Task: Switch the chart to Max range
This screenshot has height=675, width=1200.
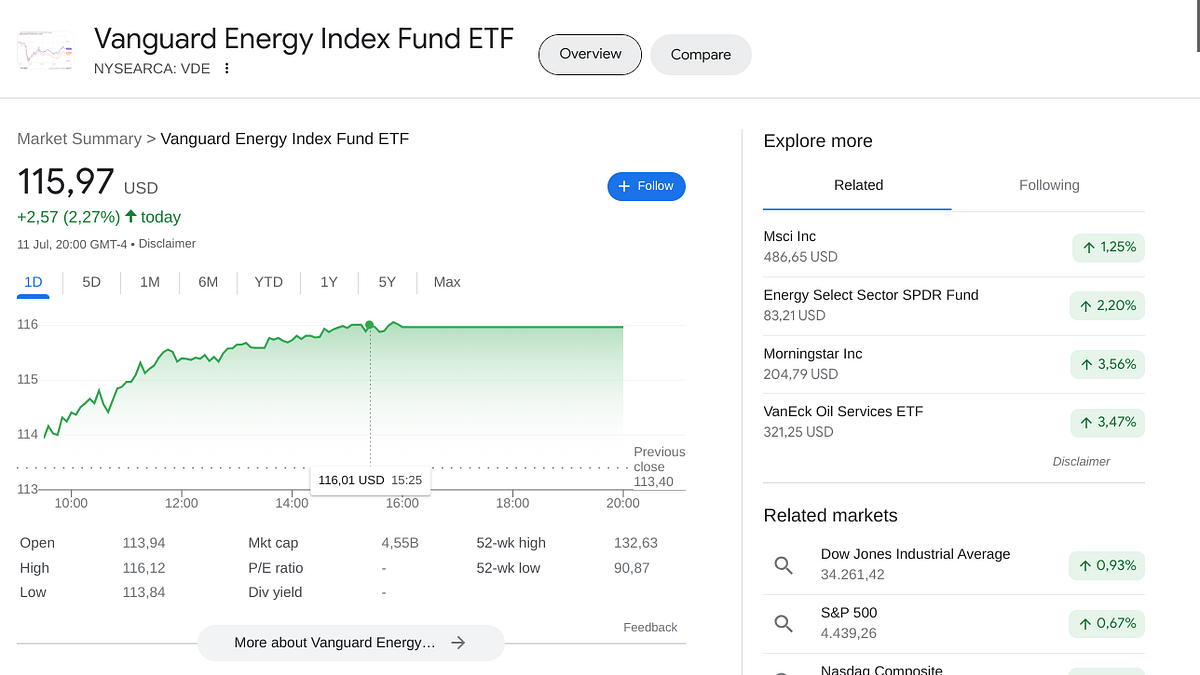Action: pyautogui.click(x=446, y=282)
